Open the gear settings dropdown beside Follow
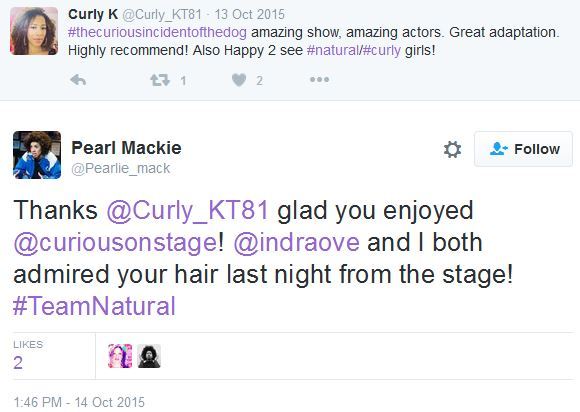580x412 pixels. click(x=452, y=149)
